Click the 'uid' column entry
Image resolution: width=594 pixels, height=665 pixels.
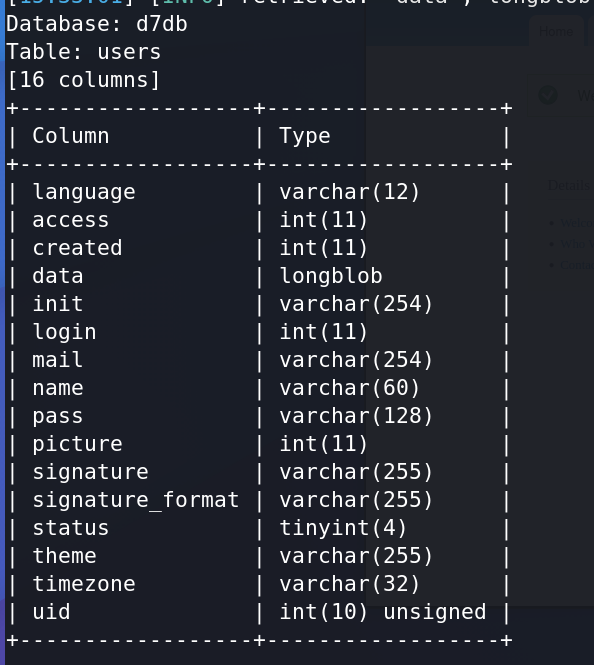click(x=51, y=612)
